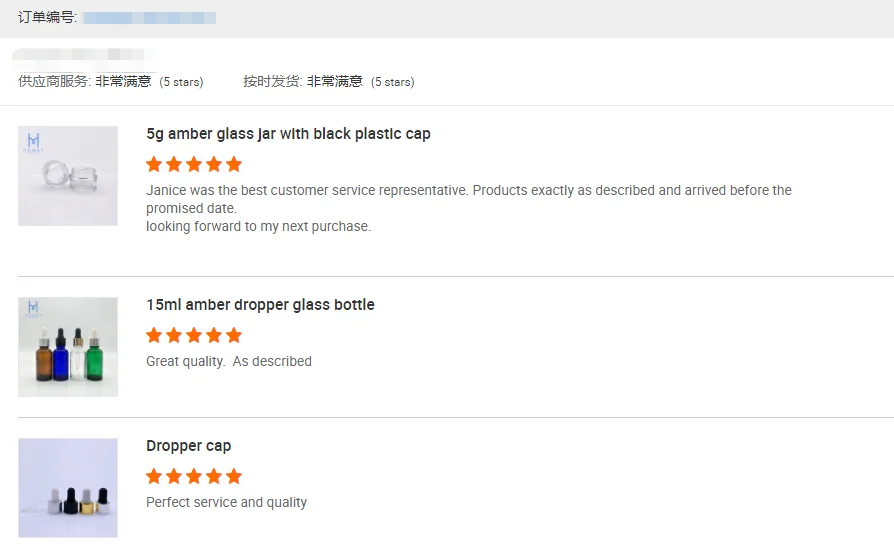Open the 15ml dropper bottle product image
Image resolution: width=894 pixels, height=551 pixels.
pyautogui.click(x=68, y=347)
